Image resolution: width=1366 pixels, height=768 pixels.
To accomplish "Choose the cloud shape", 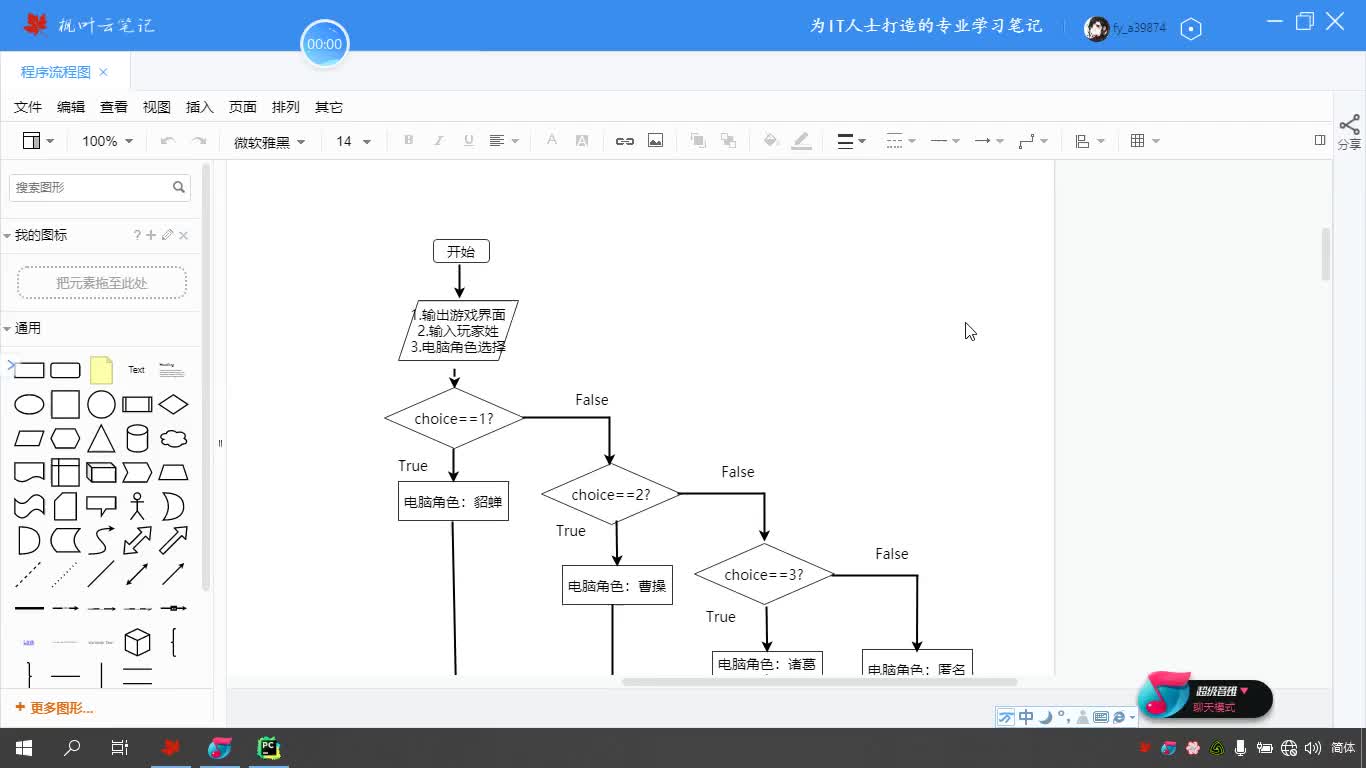I will [173, 438].
